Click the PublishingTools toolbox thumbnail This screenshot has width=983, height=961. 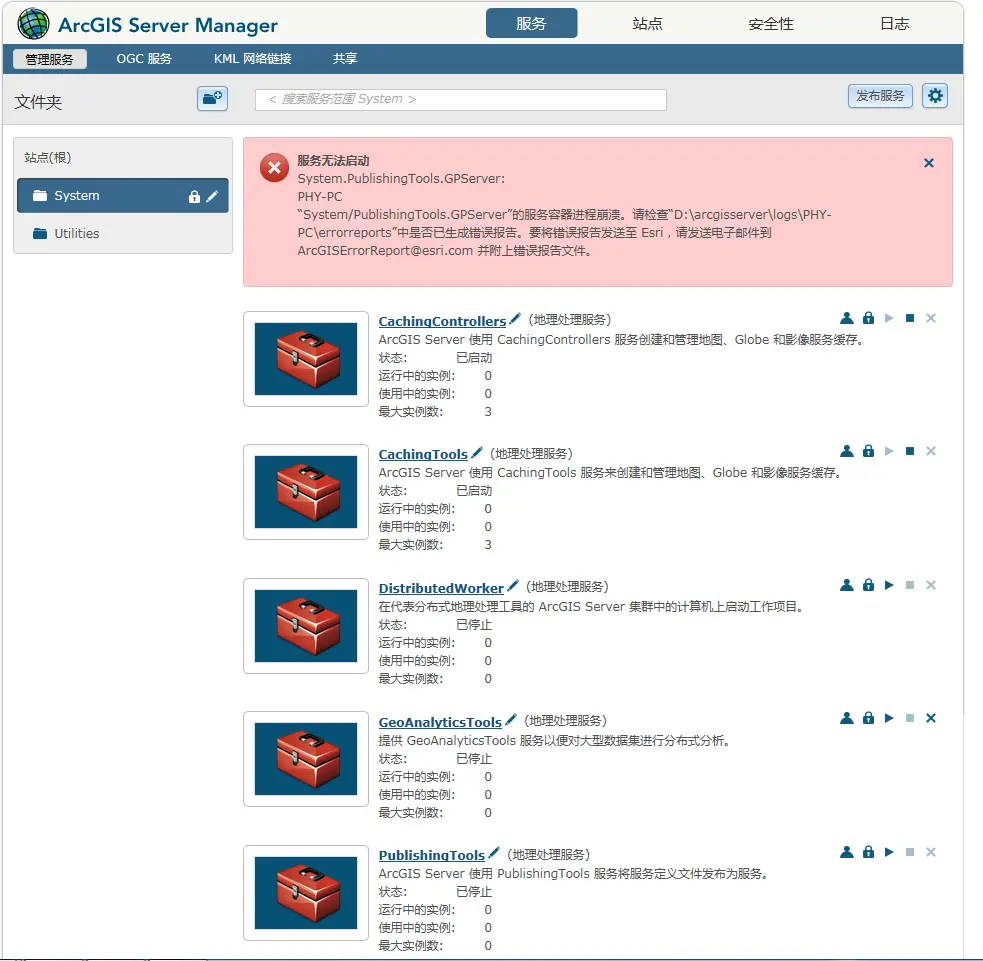306,893
